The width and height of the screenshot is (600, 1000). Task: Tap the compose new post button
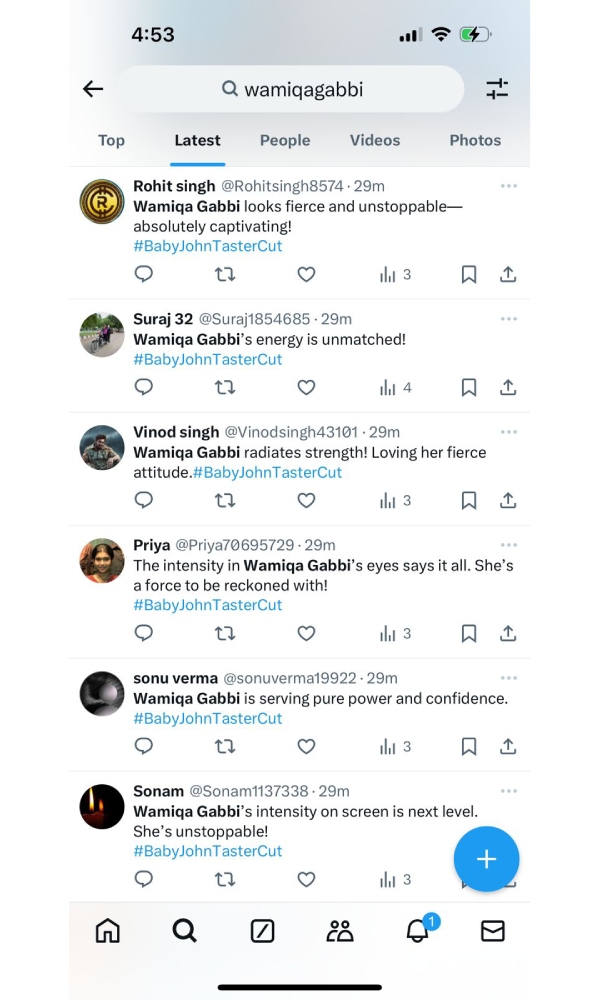pyautogui.click(x=486, y=859)
